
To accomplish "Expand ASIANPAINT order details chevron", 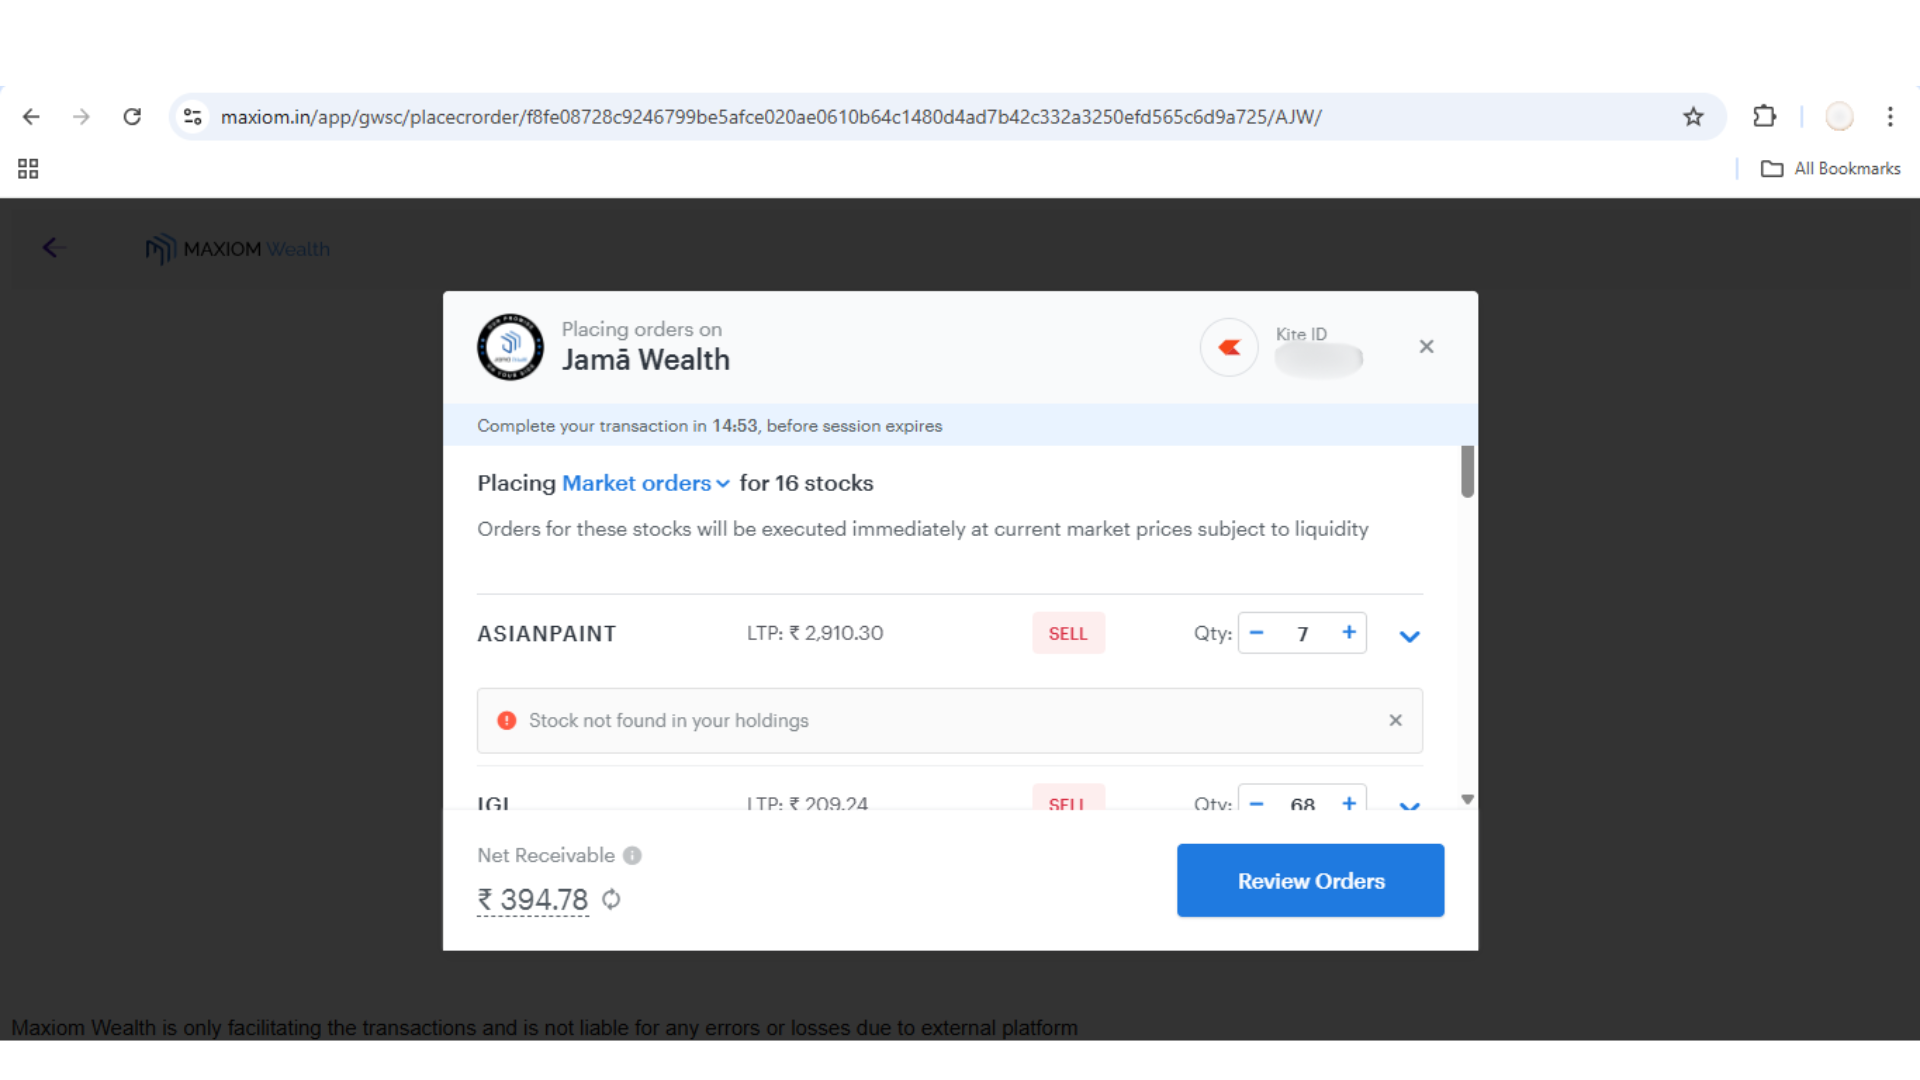I will [x=1409, y=636].
